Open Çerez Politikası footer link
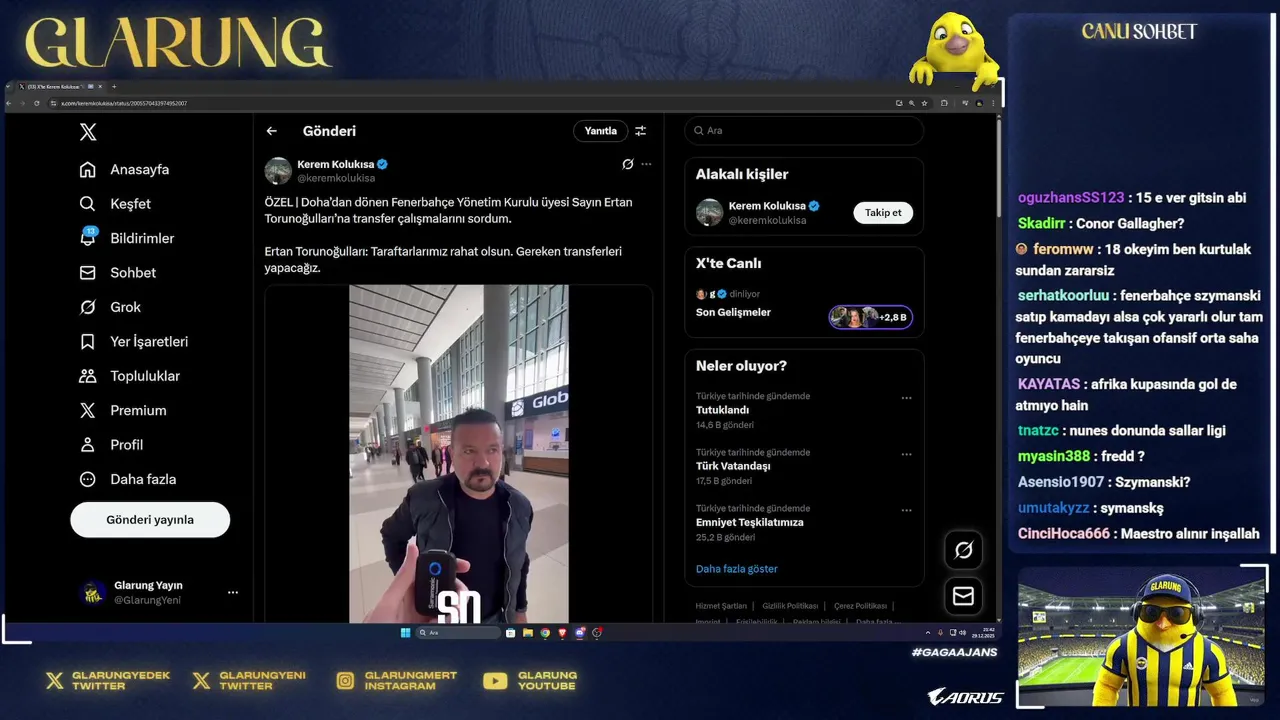 coord(860,606)
